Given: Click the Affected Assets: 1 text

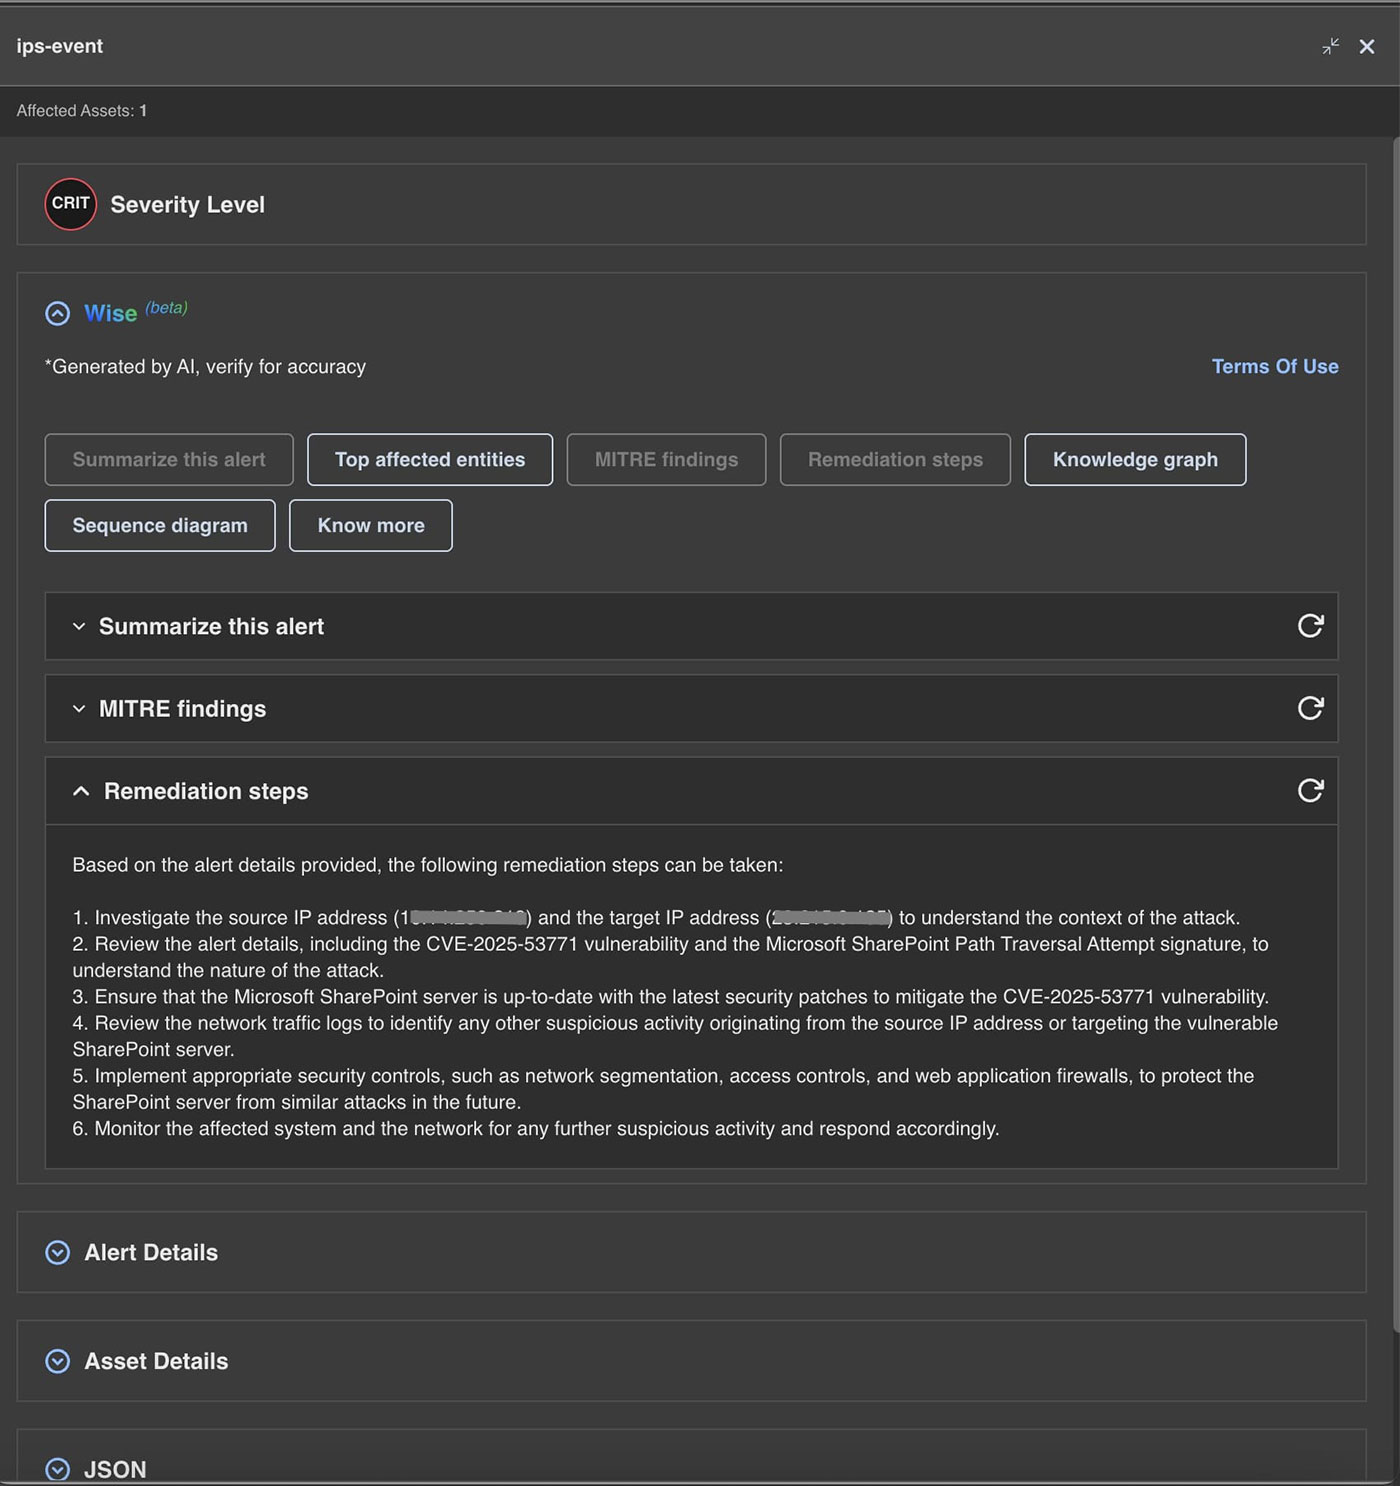Looking at the screenshot, I should click(82, 111).
